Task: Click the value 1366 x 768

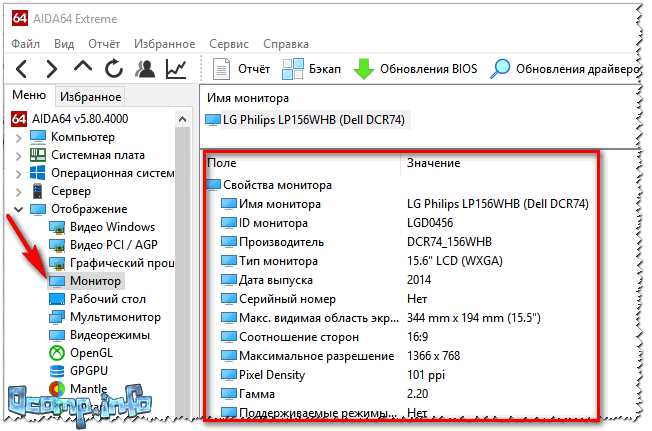Action: click(434, 356)
